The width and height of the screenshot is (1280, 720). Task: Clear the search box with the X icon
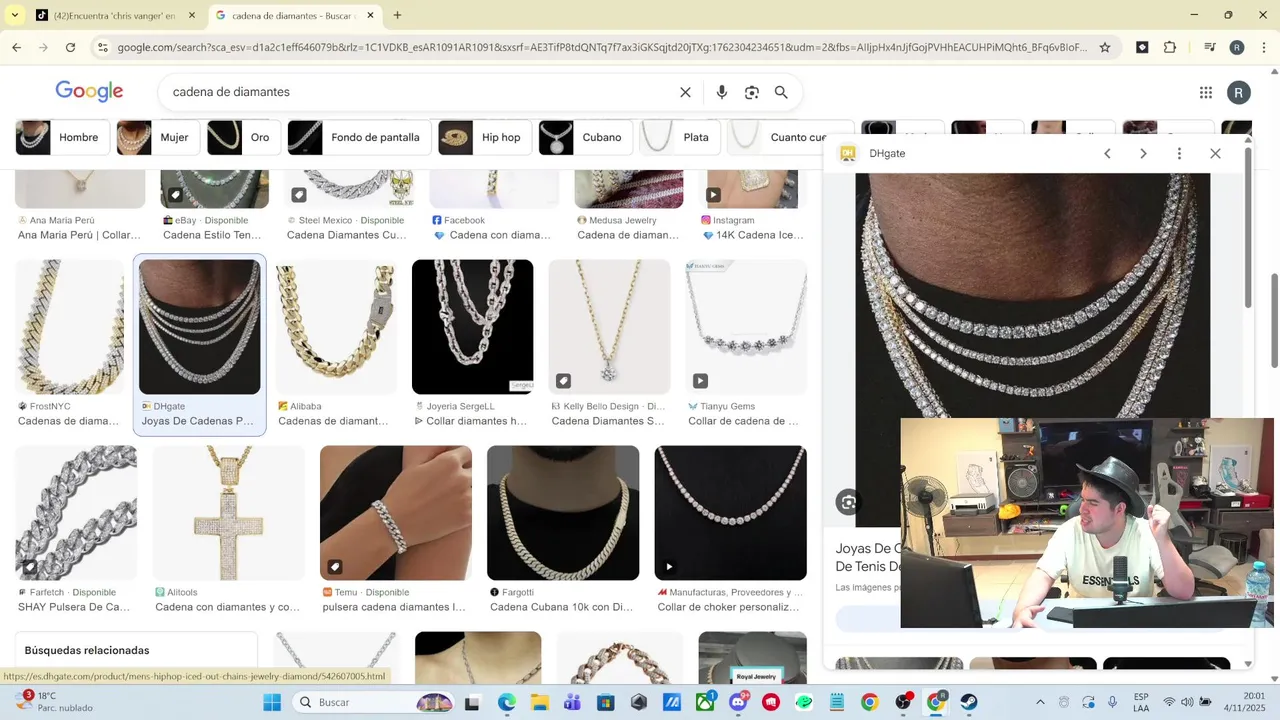click(685, 92)
